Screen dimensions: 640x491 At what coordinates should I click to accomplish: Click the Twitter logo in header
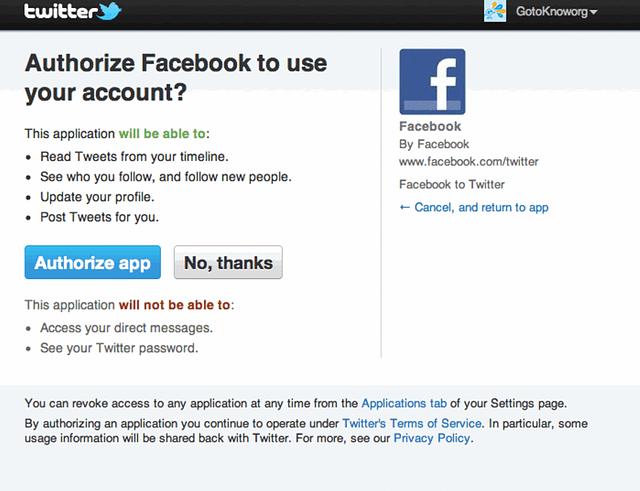72,11
